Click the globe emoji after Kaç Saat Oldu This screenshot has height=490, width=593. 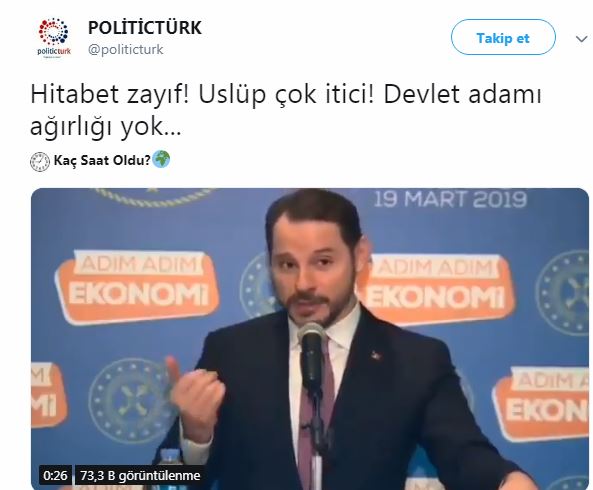(161, 159)
